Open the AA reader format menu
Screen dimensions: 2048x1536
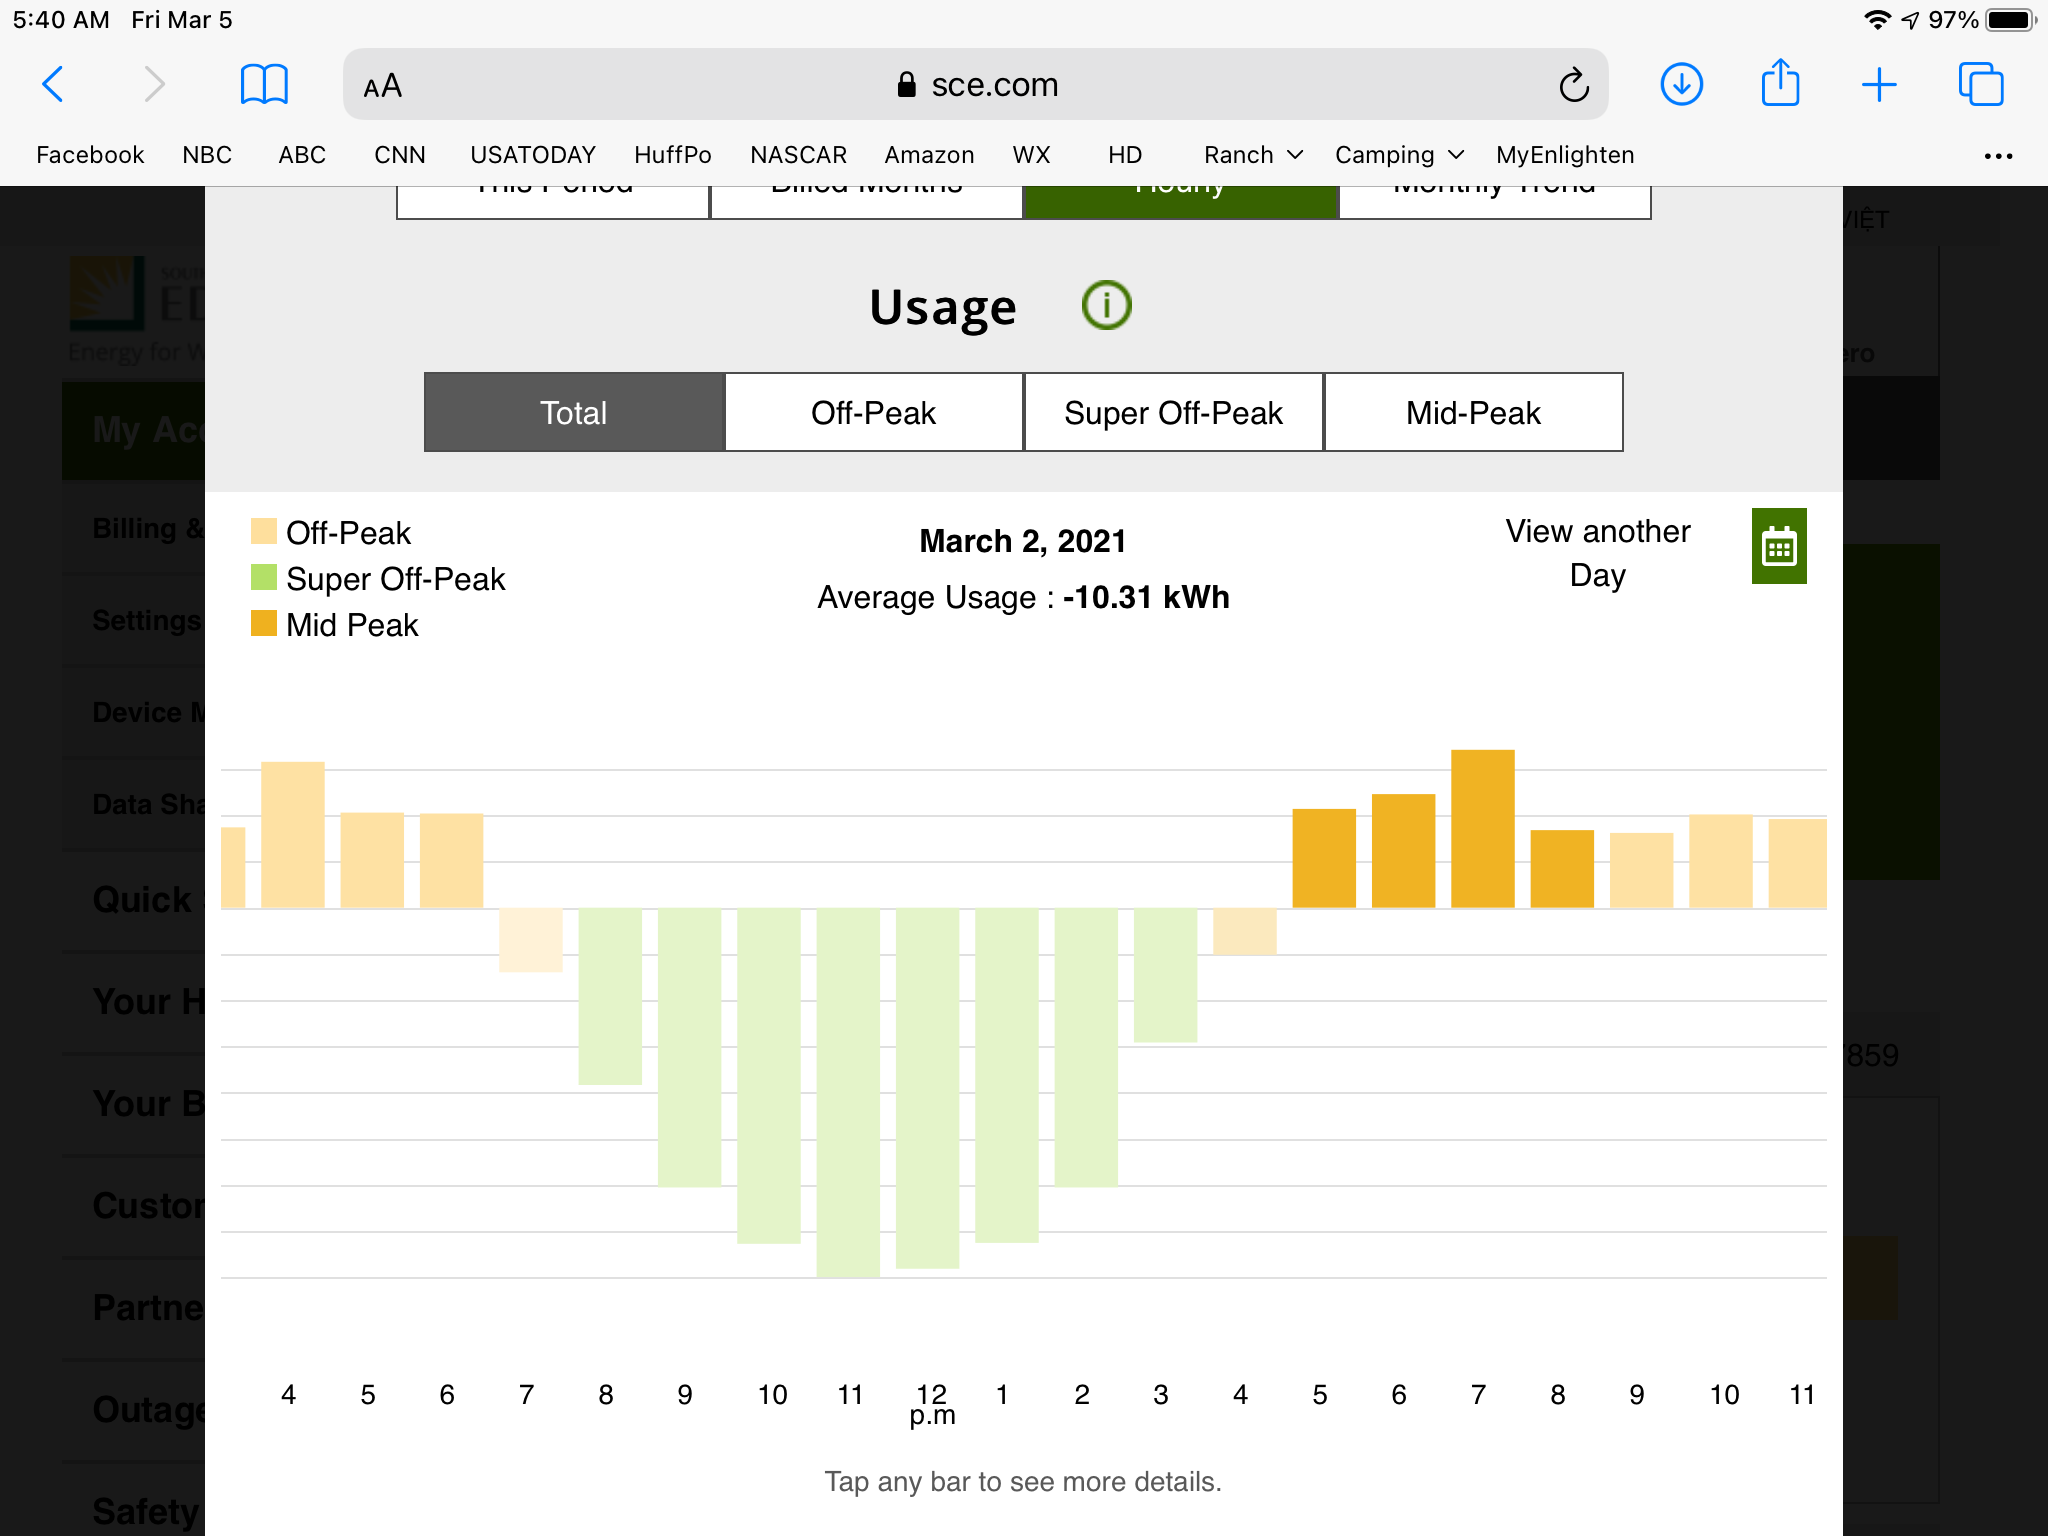383,86
